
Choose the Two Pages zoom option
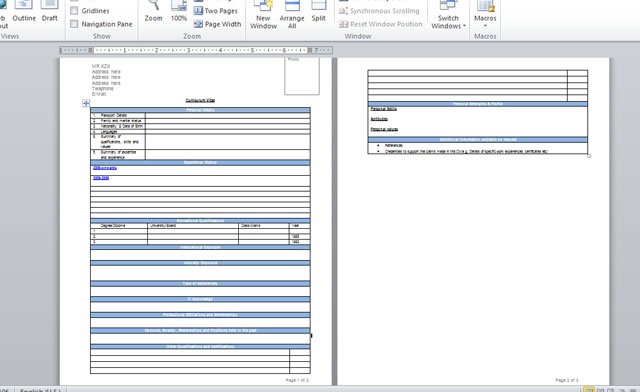point(216,11)
